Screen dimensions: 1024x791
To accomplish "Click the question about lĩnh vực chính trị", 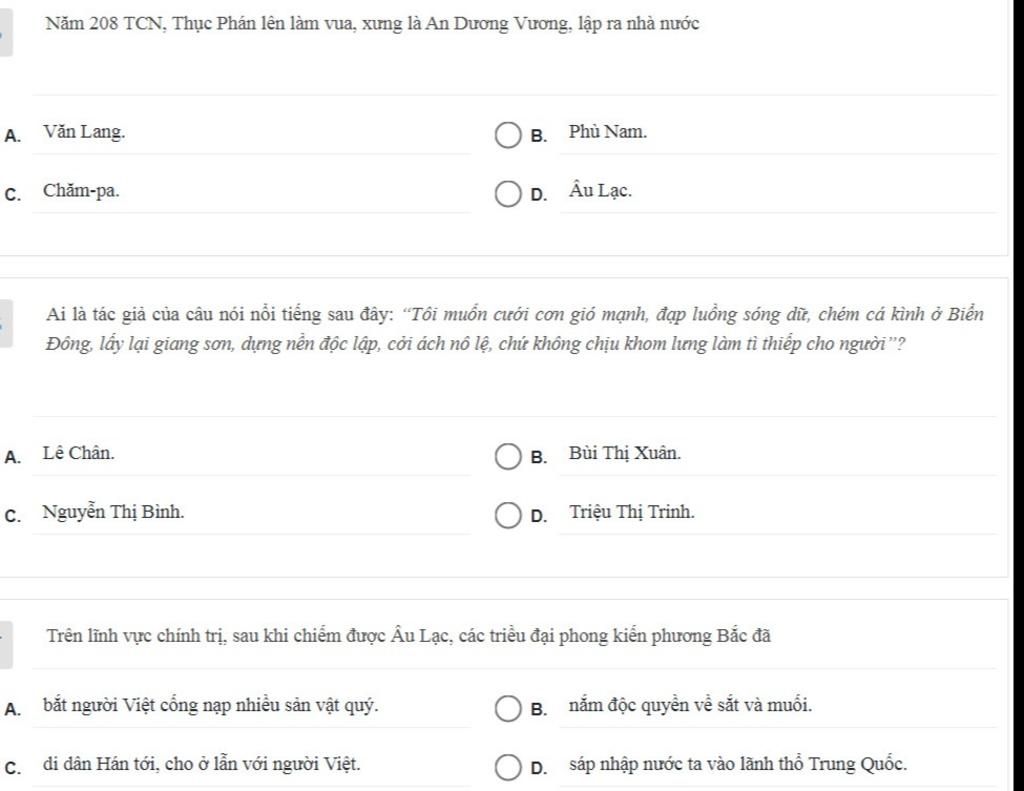I will pos(409,636).
